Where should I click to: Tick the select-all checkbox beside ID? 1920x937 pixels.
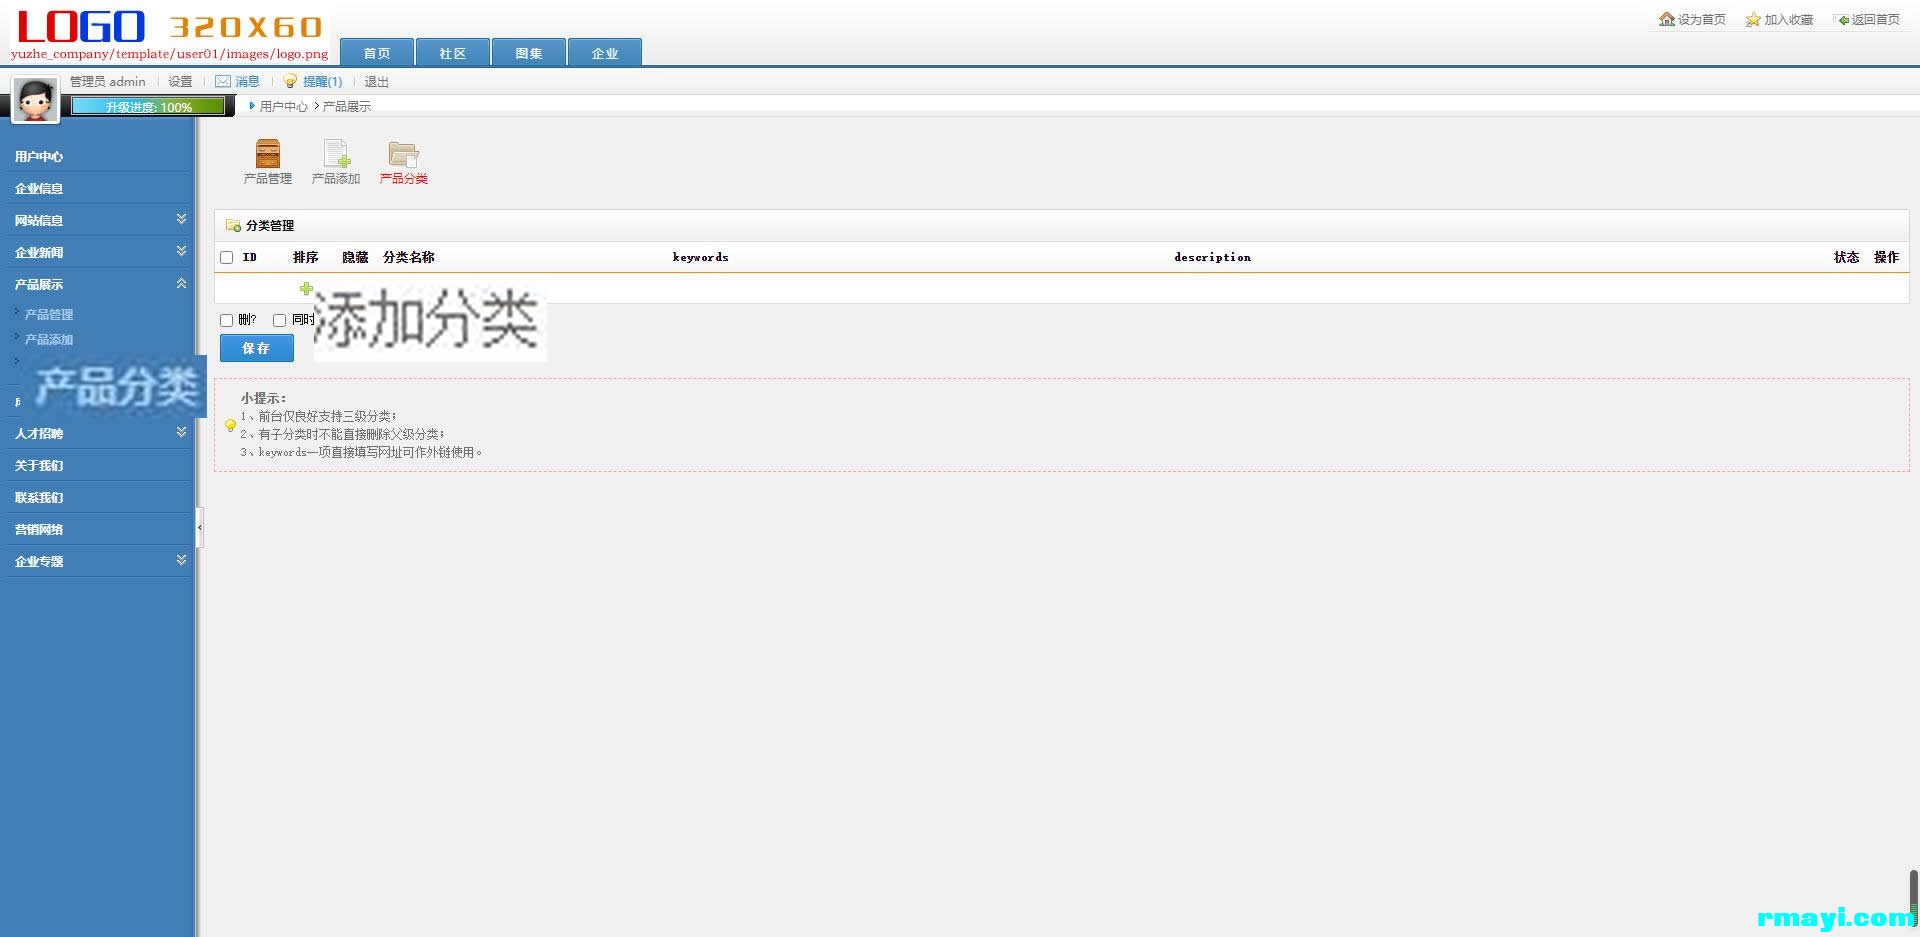click(x=227, y=257)
